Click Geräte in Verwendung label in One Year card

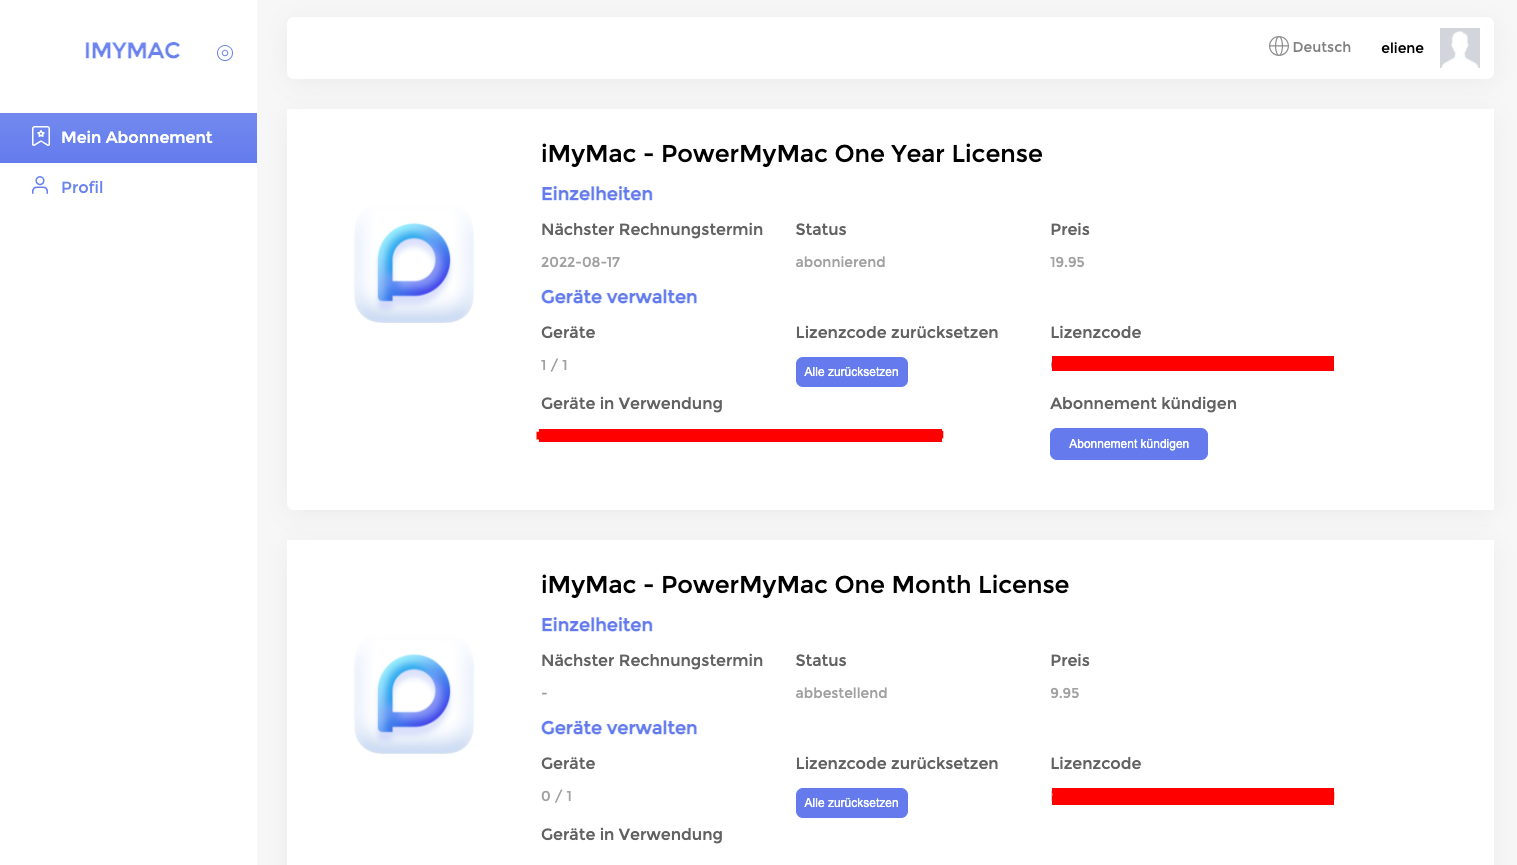click(x=631, y=404)
